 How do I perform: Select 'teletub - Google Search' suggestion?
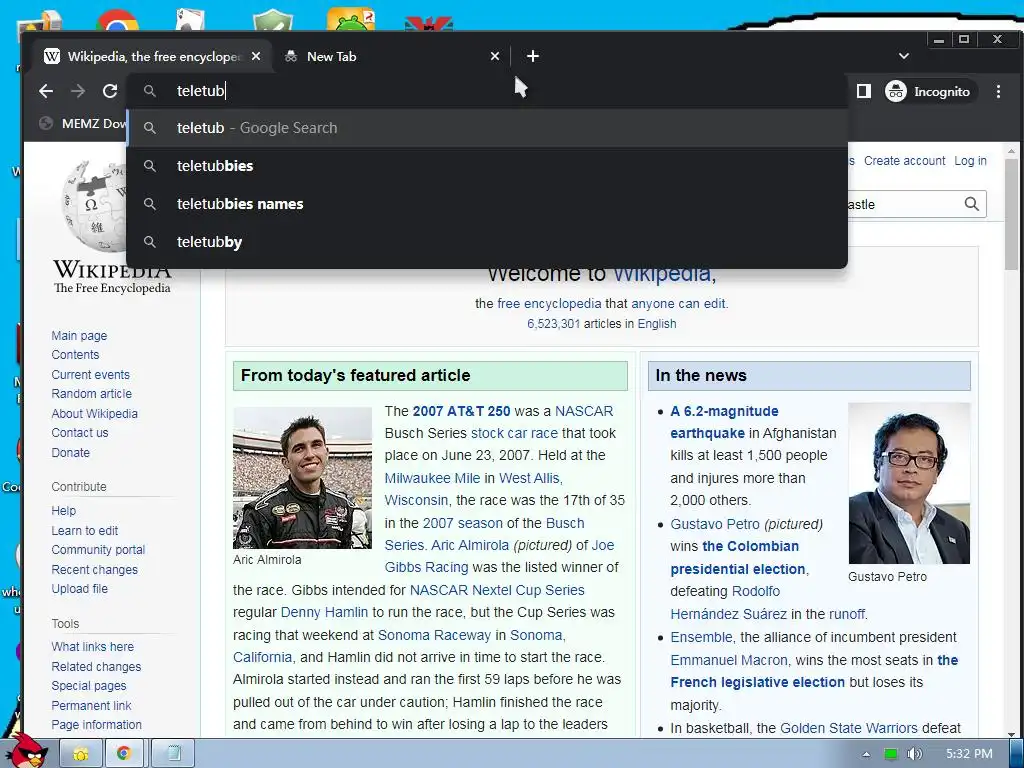[x=487, y=128]
